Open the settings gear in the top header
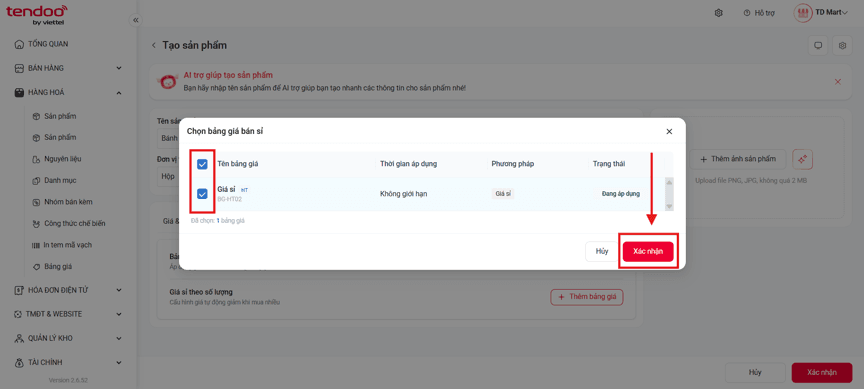The width and height of the screenshot is (864, 389). 719,13
